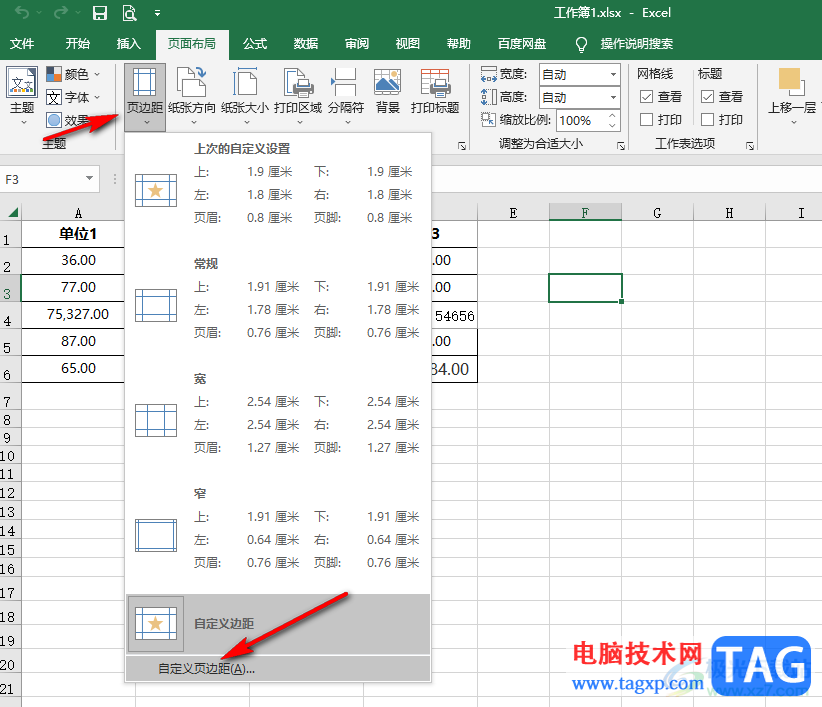Click the 缩放比例 100% scale field
The image size is (822, 707).
[x=582, y=121]
